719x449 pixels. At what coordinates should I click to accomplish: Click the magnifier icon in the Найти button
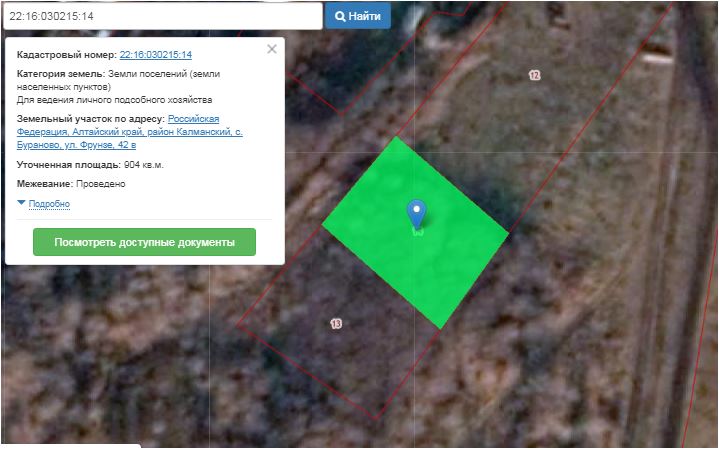340,17
